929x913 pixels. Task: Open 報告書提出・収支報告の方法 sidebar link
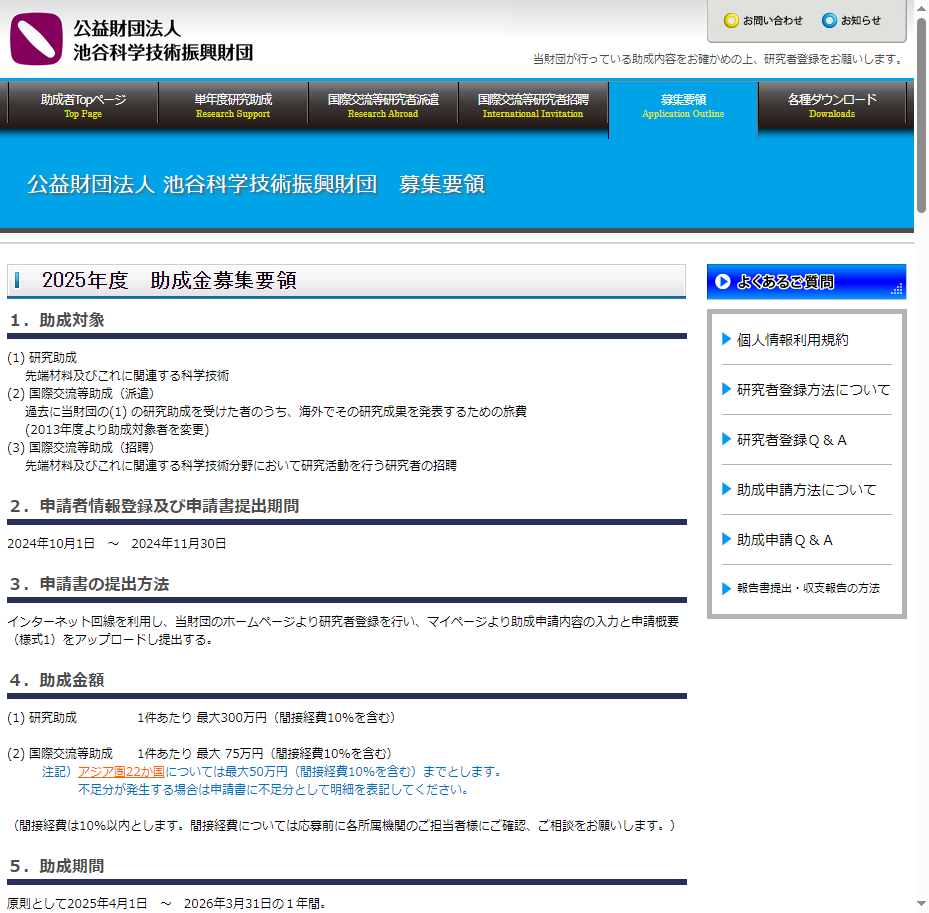[808, 588]
